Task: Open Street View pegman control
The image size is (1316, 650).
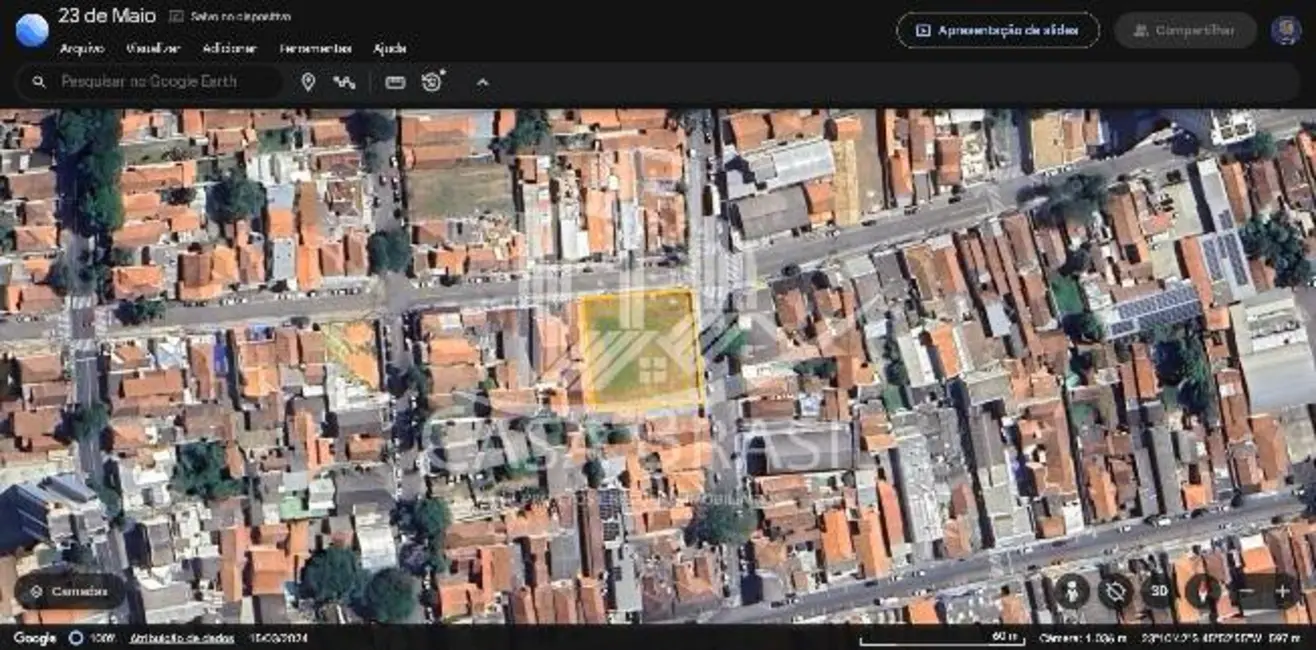Action: pyautogui.click(x=1071, y=591)
